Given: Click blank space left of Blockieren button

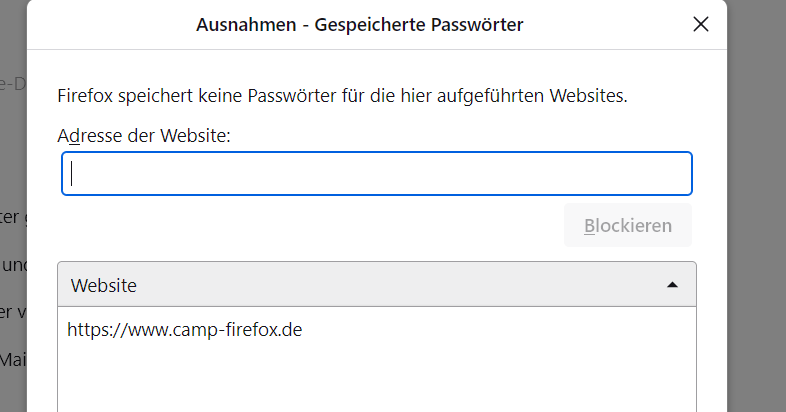Looking at the screenshot, I should pos(300,226).
